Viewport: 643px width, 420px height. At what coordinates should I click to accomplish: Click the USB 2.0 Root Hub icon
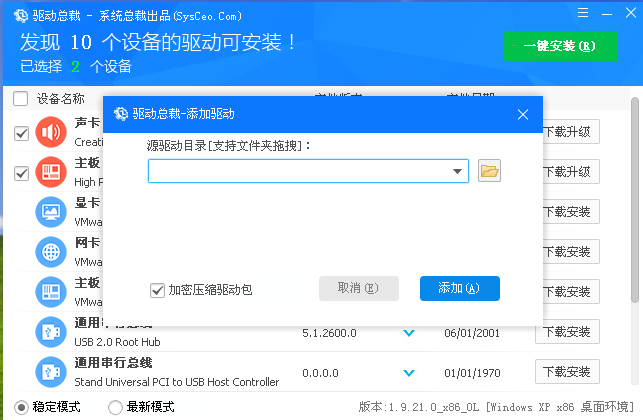pos(51,332)
